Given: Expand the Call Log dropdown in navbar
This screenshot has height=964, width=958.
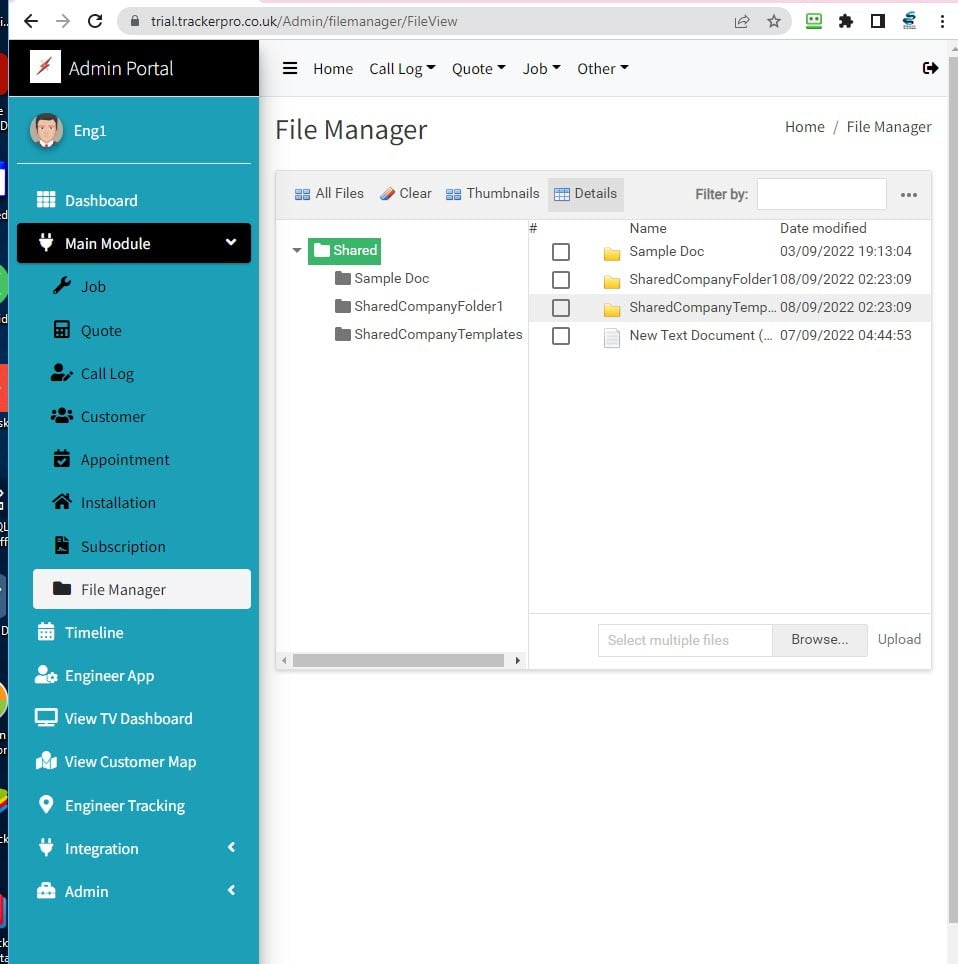Looking at the screenshot, I should click(402, 69).
